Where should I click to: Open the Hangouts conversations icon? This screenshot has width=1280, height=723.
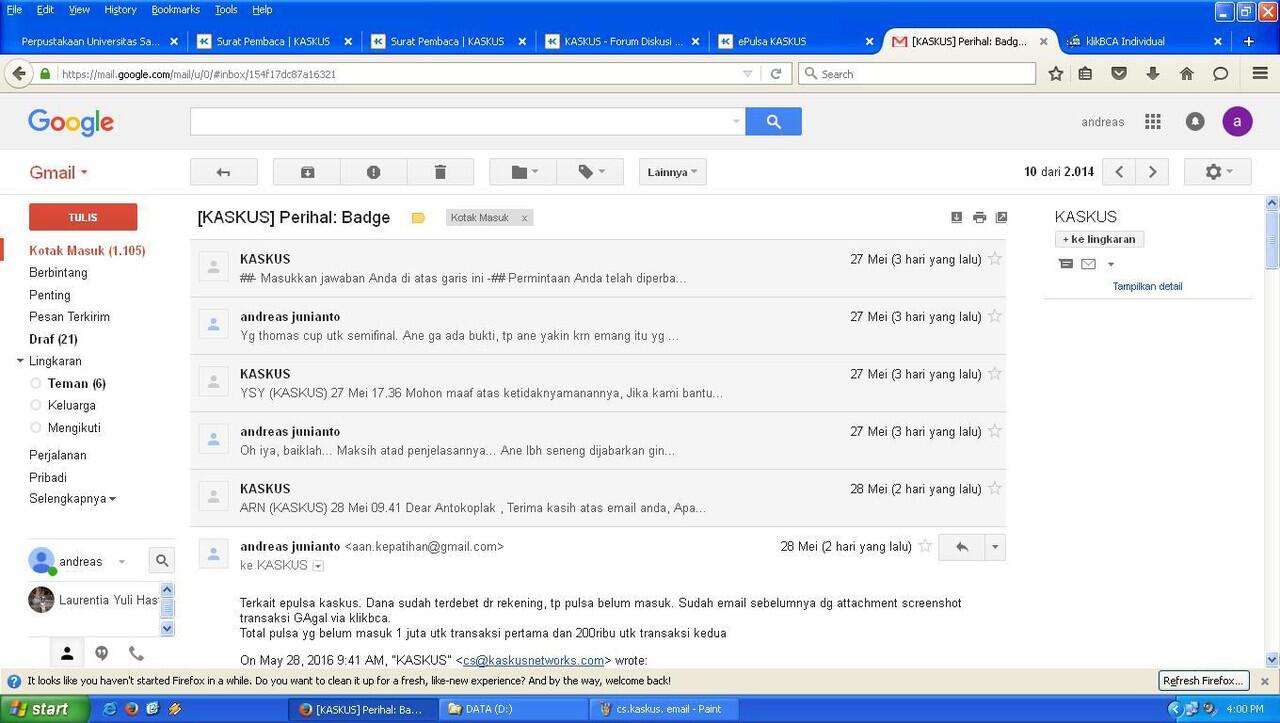point(101,653)
